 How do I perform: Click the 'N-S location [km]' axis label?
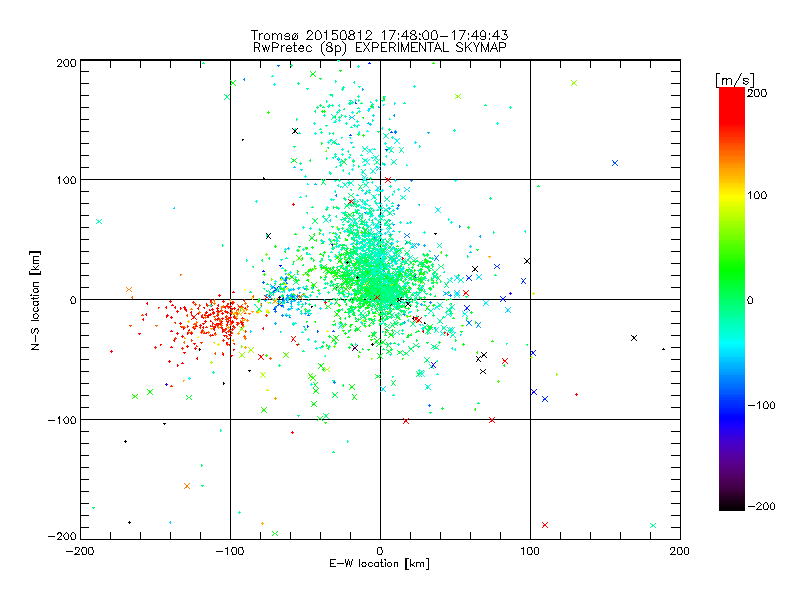click(35, 300)
